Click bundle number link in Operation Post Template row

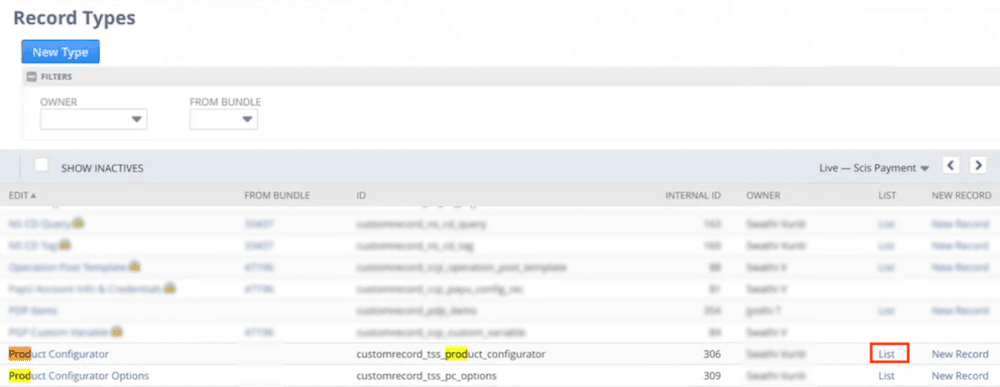(x=260, y=268)
